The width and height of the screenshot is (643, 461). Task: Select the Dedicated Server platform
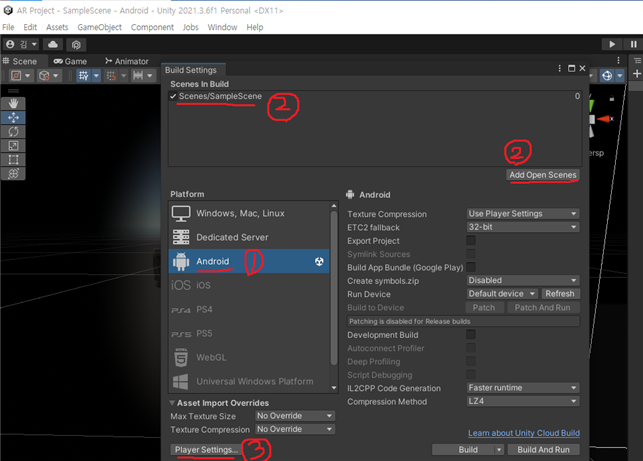point(249,237)
